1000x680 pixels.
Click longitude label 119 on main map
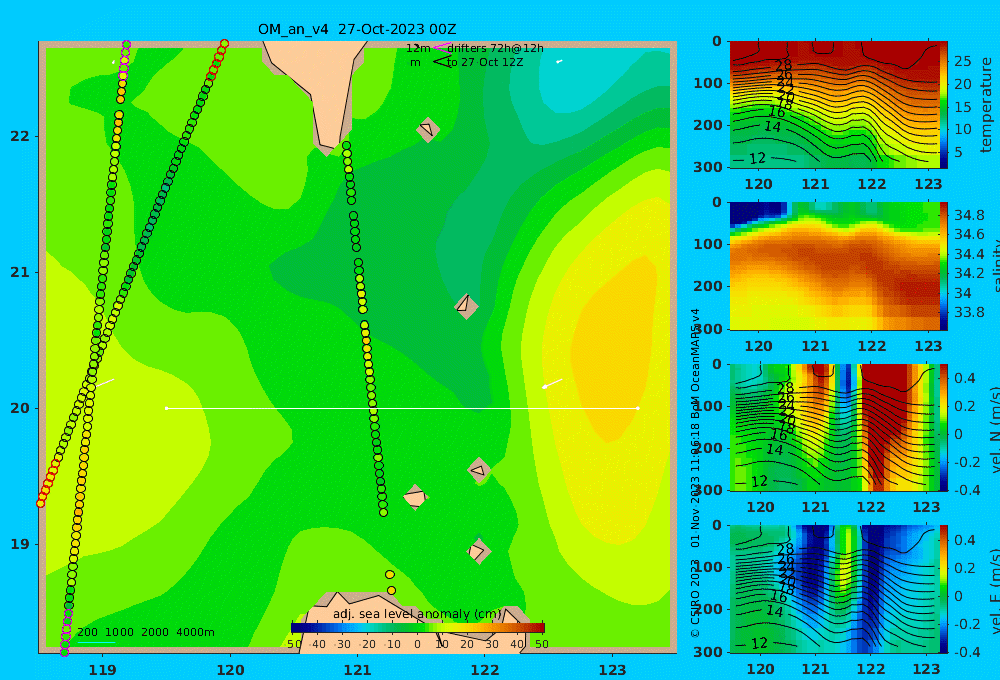tap(103, 670)
